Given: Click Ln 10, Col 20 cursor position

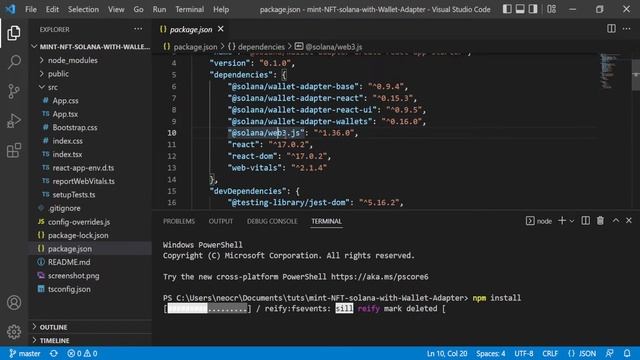Looking at the screenshot, I should pos(447,353).
